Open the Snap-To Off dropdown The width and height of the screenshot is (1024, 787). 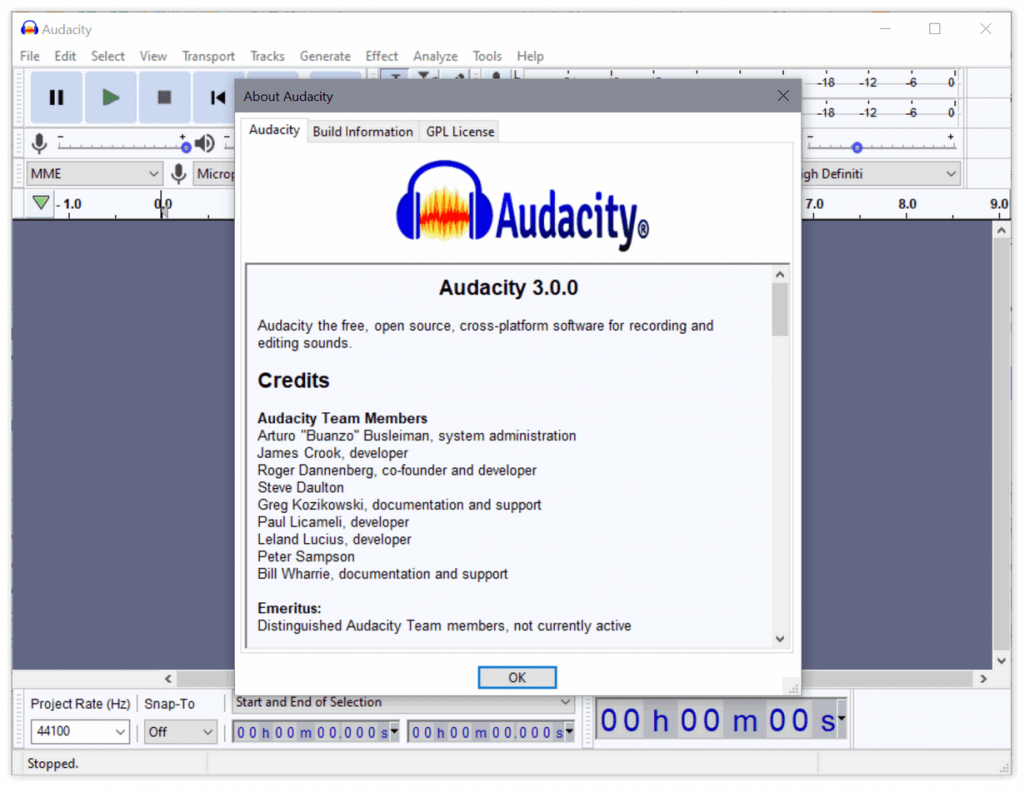coord(181,732)
